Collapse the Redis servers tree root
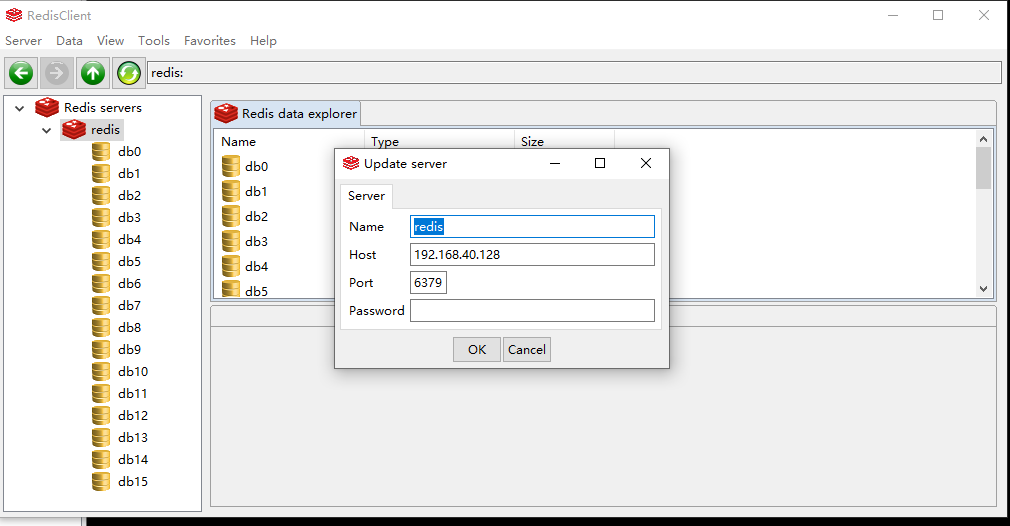The width and height of the screenshot is (1010, 526). click(x=19, y=108)
